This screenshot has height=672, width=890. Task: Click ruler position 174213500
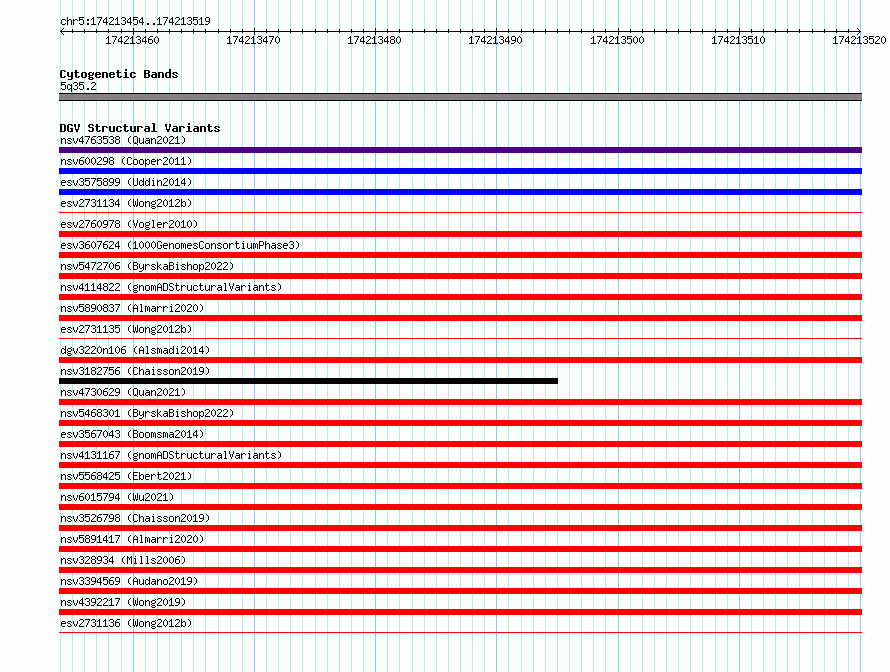pos(618,40)
